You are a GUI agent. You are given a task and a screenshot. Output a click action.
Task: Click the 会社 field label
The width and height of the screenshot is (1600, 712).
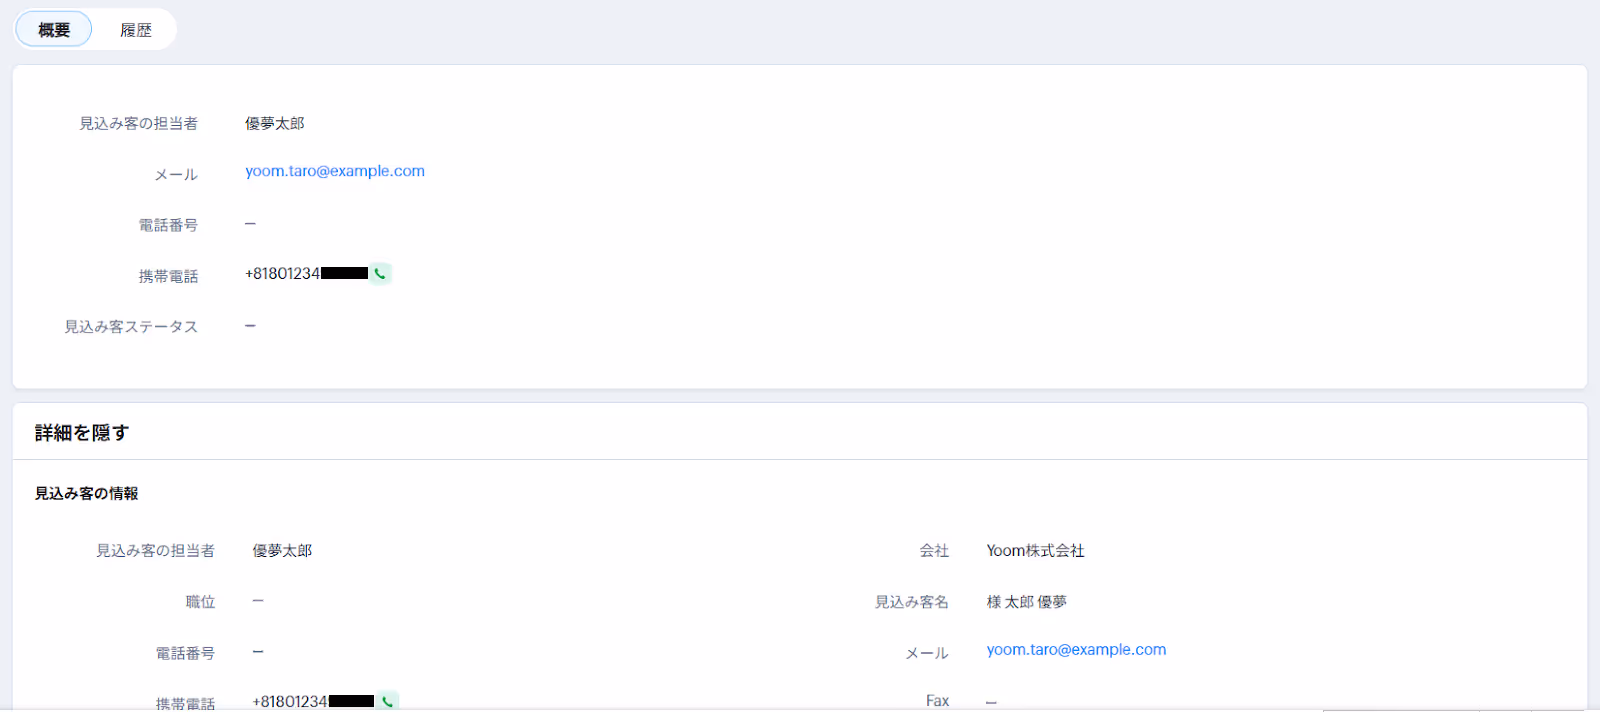[x=934, y=551]
